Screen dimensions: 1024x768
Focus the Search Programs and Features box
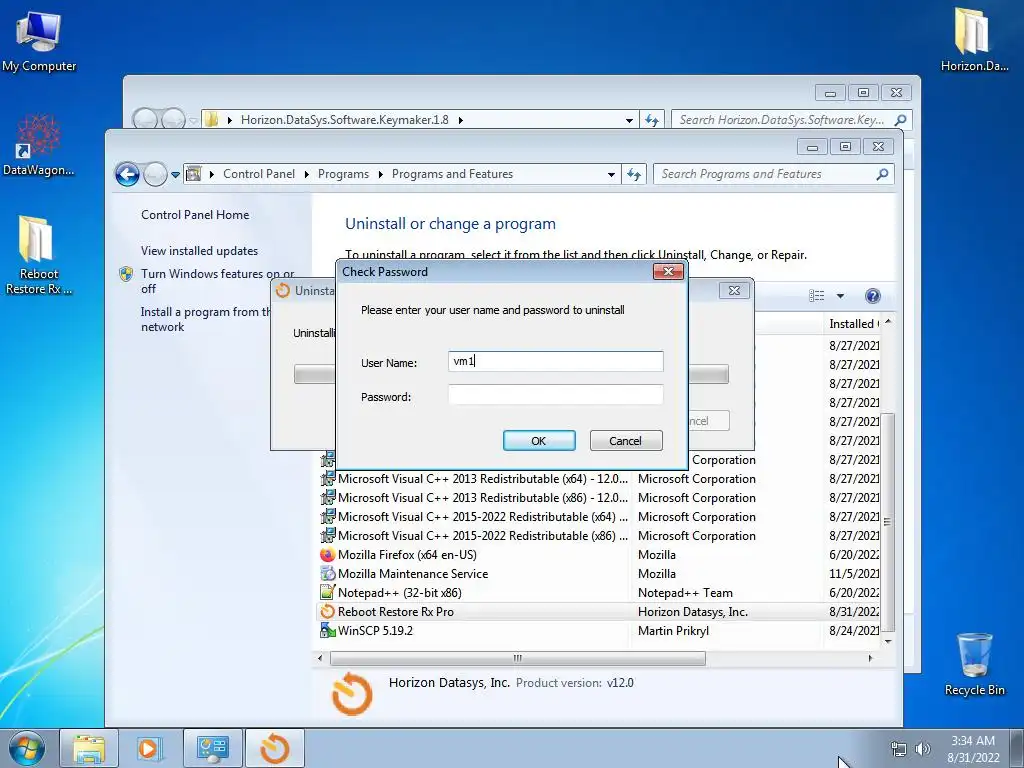click(x=764, y=174)
